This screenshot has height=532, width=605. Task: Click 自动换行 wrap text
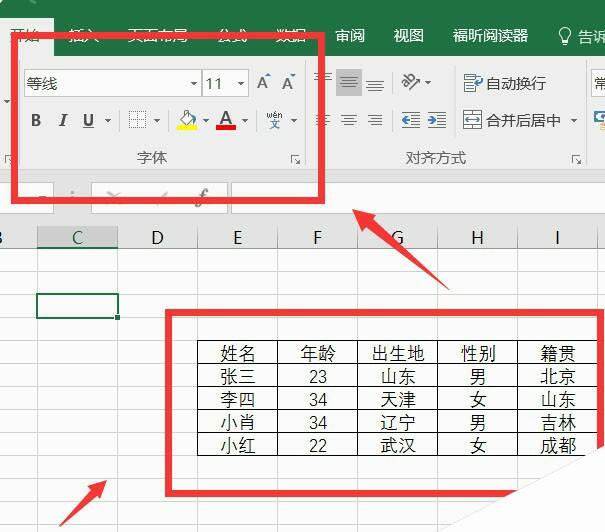(504, 83)
